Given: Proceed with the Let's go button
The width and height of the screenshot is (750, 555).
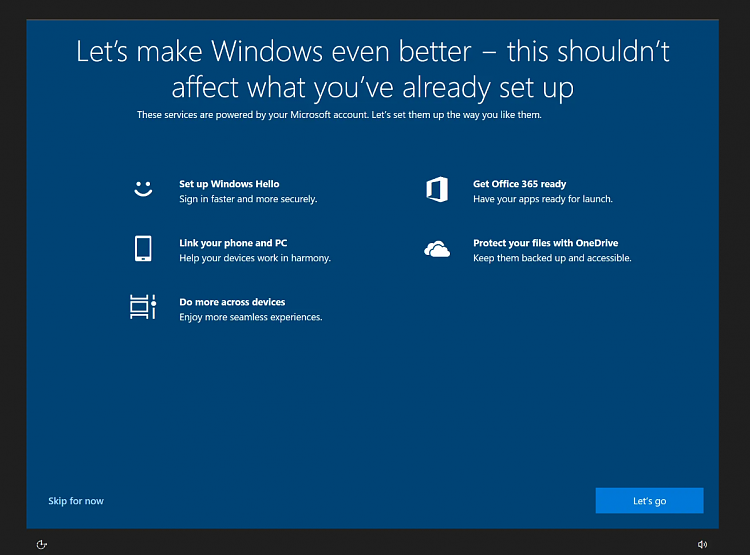Looking at the screenshot, I should pyautogui.click(x=650, y=500).
